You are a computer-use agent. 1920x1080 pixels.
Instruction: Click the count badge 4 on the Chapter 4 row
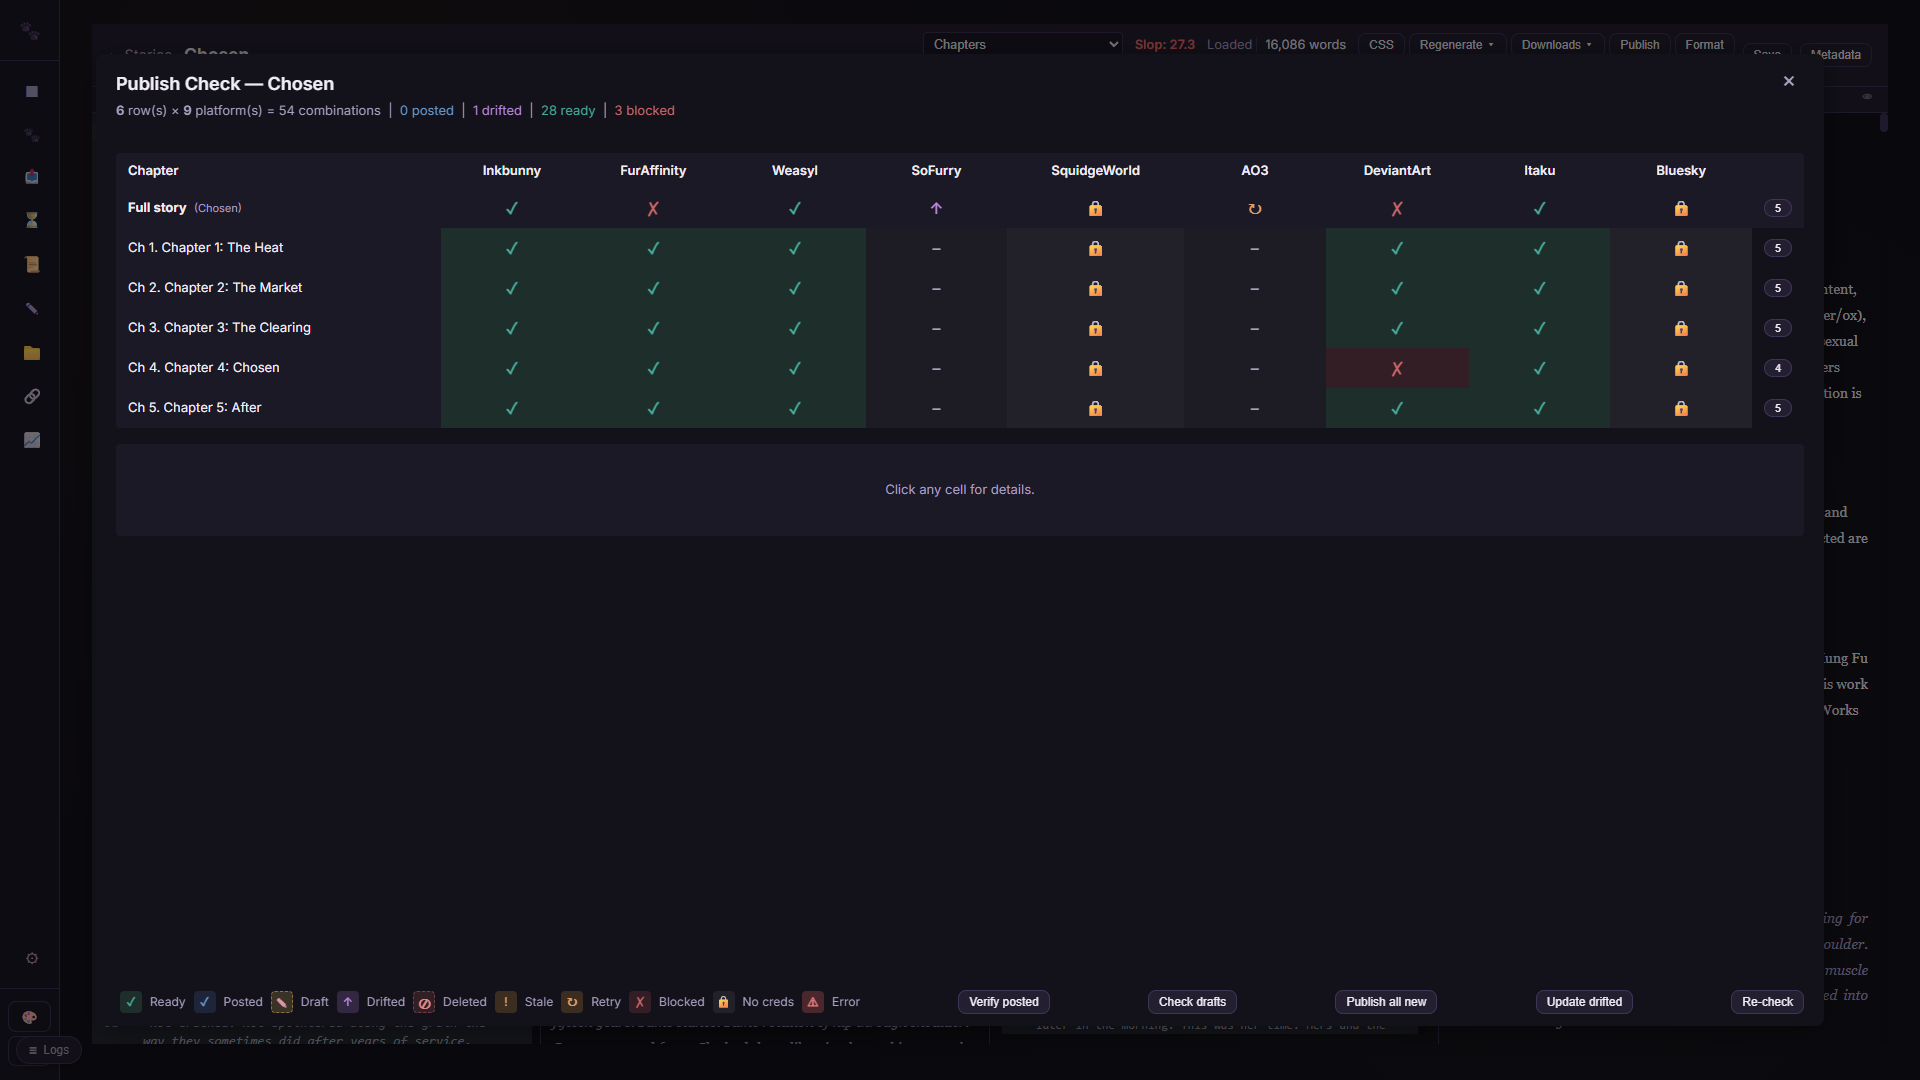pos(1777,368)
